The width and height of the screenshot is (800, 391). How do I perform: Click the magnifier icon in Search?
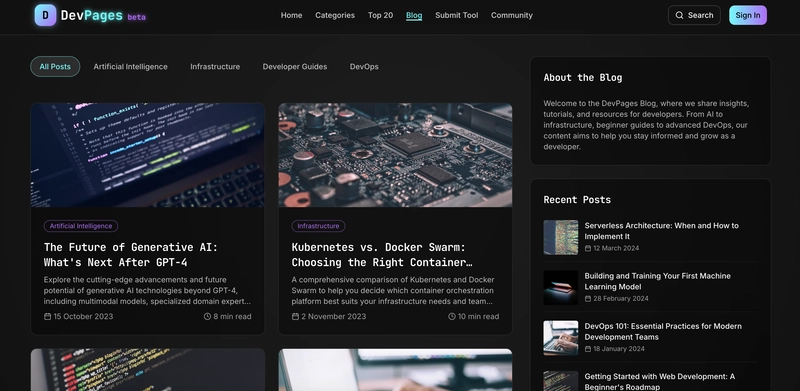(679, 15)
